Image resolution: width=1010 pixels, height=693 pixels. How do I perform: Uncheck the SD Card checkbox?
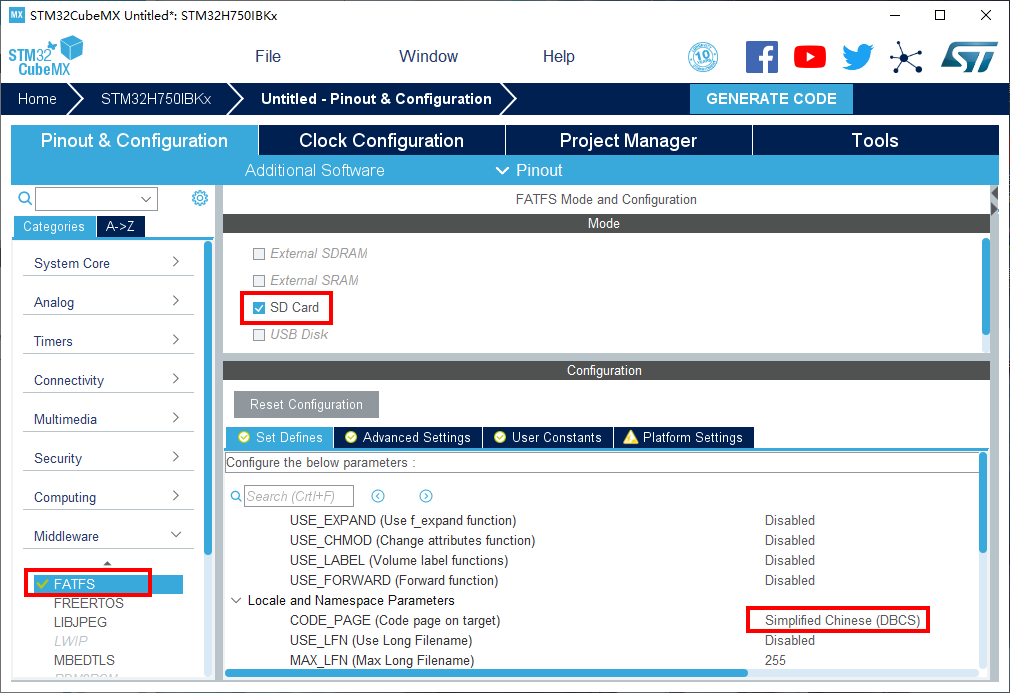259,308
